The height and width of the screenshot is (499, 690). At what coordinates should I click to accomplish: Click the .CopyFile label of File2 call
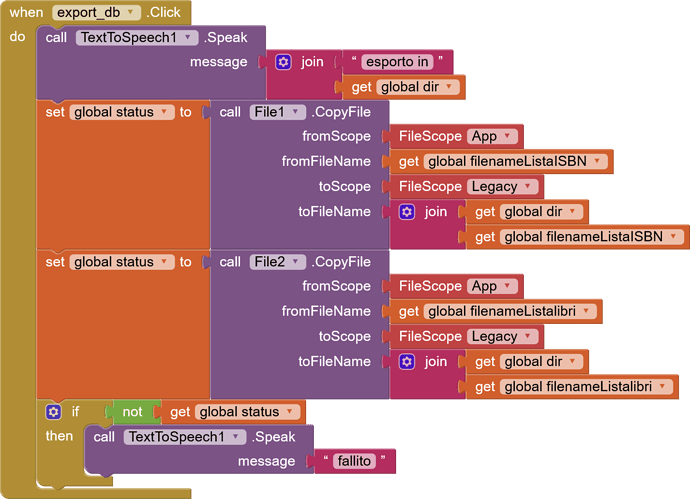341,262
